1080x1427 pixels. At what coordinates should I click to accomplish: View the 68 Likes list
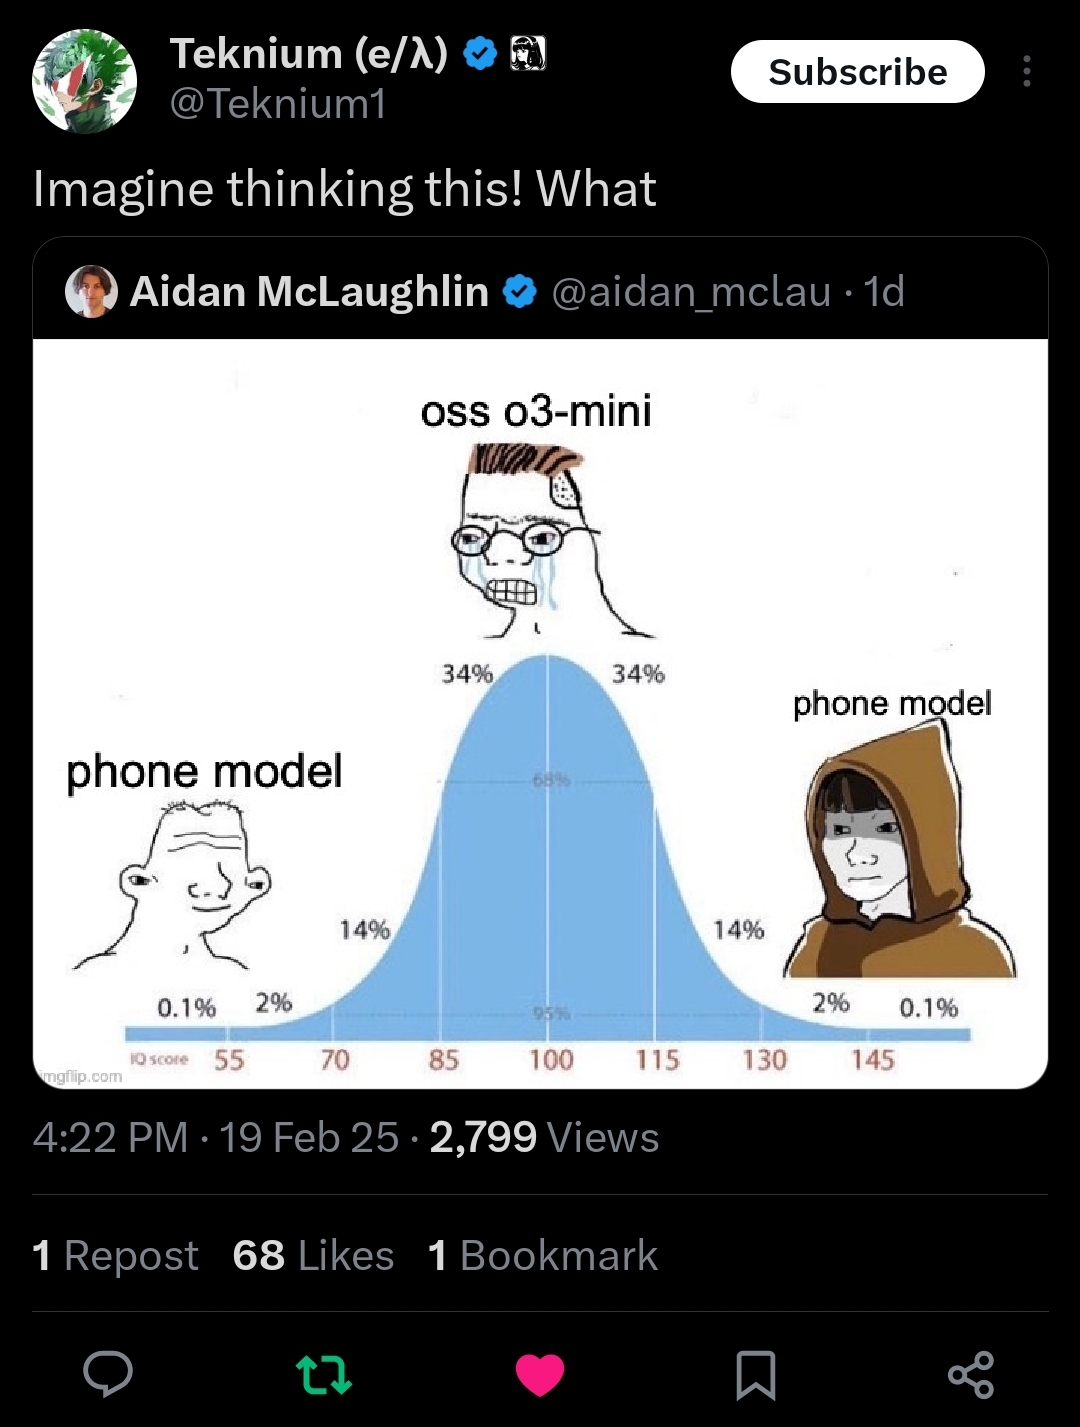[313, 1255]
